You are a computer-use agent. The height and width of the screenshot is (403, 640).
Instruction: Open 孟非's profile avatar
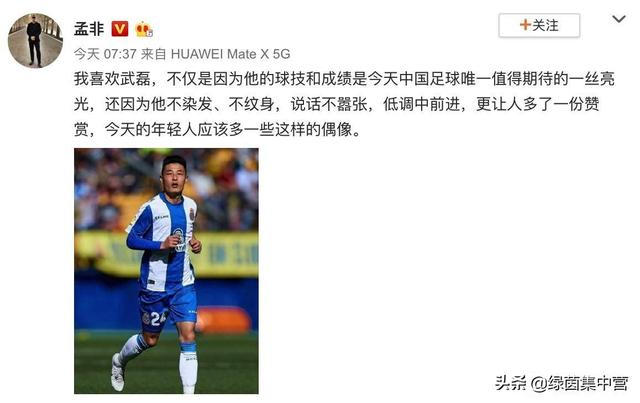tap(35, 40)
